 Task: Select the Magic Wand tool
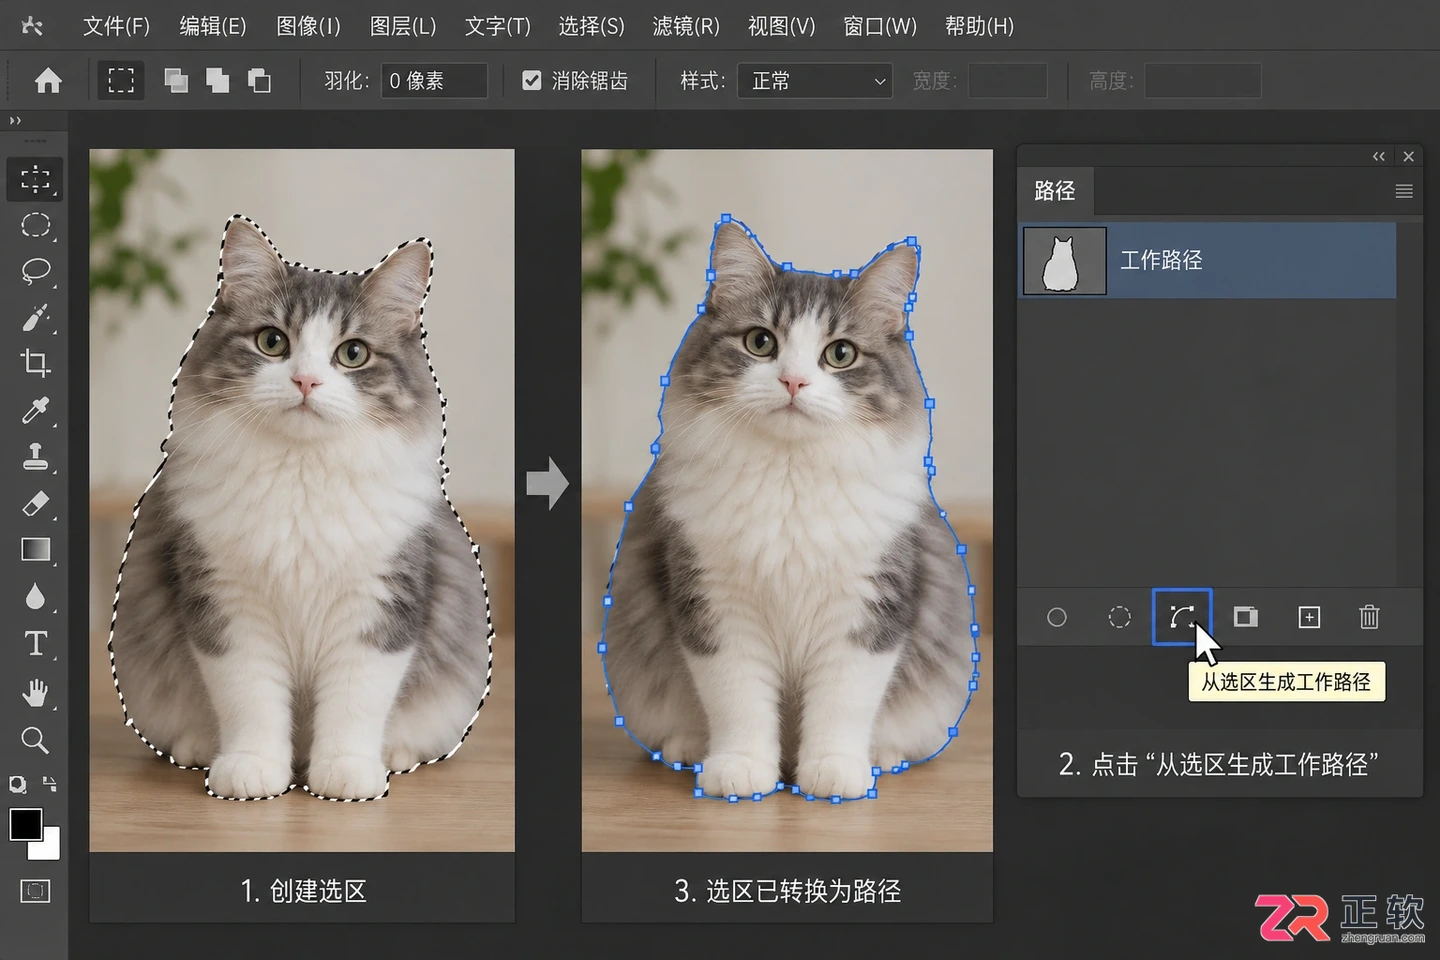tap(35, 318)
